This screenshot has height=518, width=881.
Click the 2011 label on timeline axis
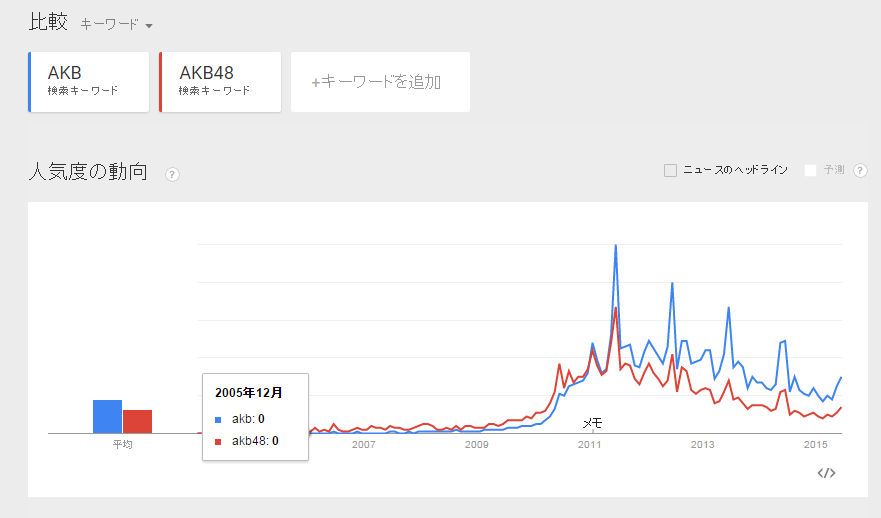590,445
